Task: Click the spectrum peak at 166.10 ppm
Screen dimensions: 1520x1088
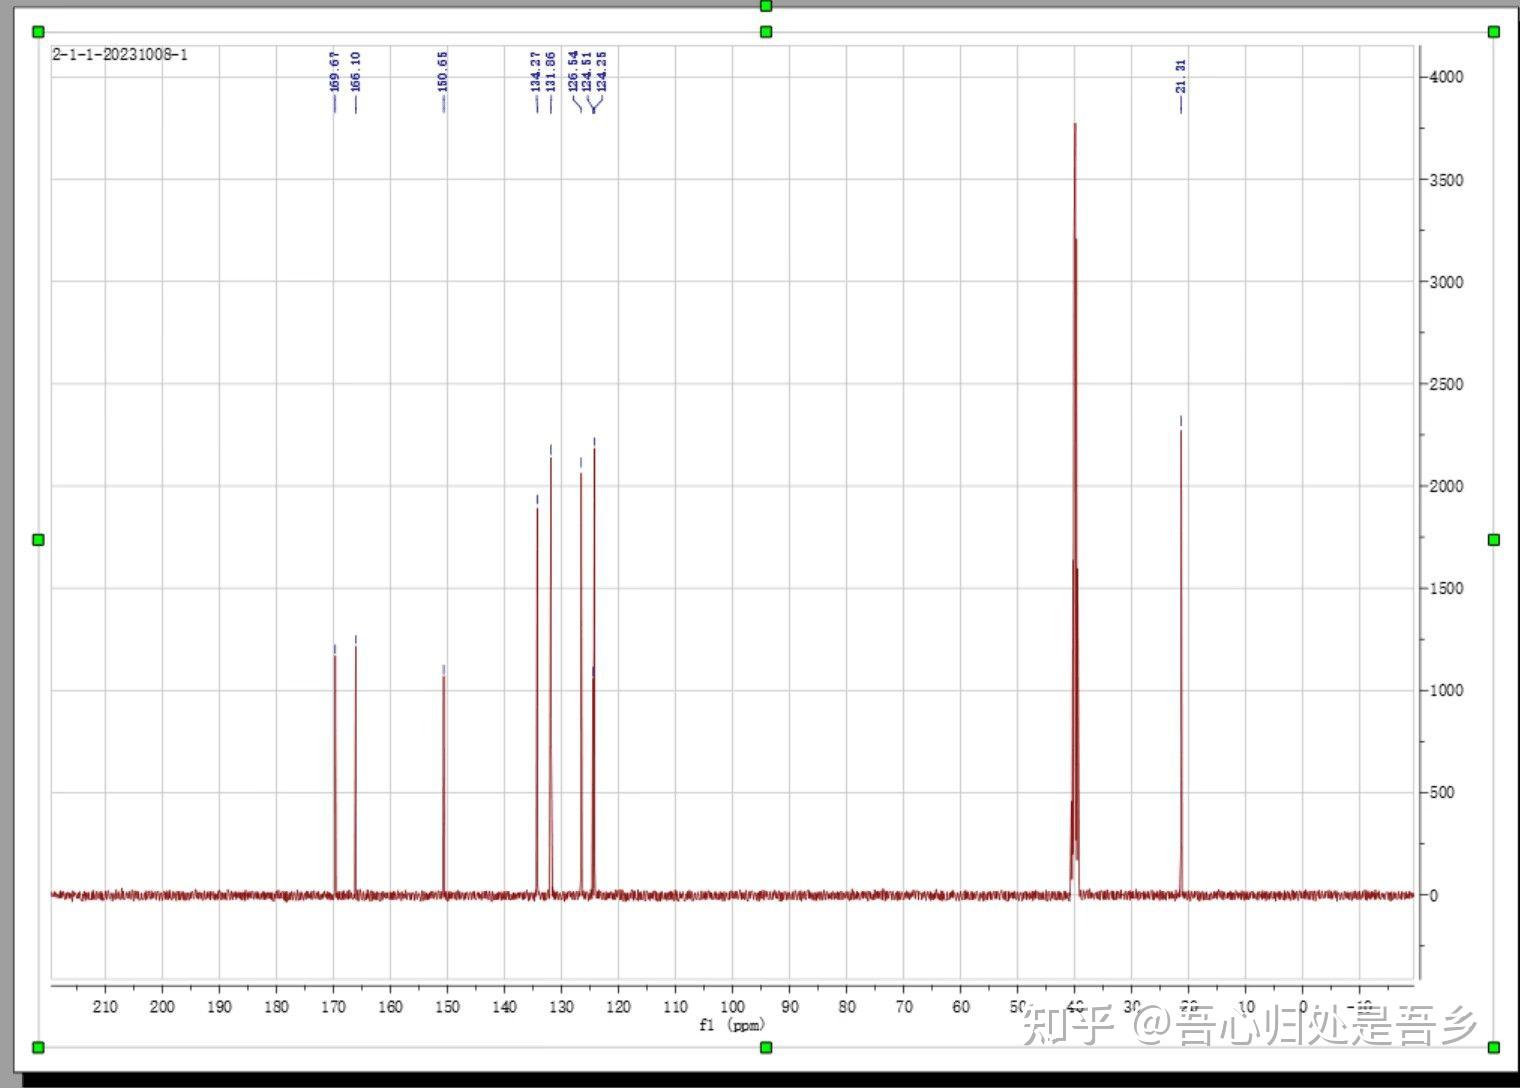Action: [356, 770]
